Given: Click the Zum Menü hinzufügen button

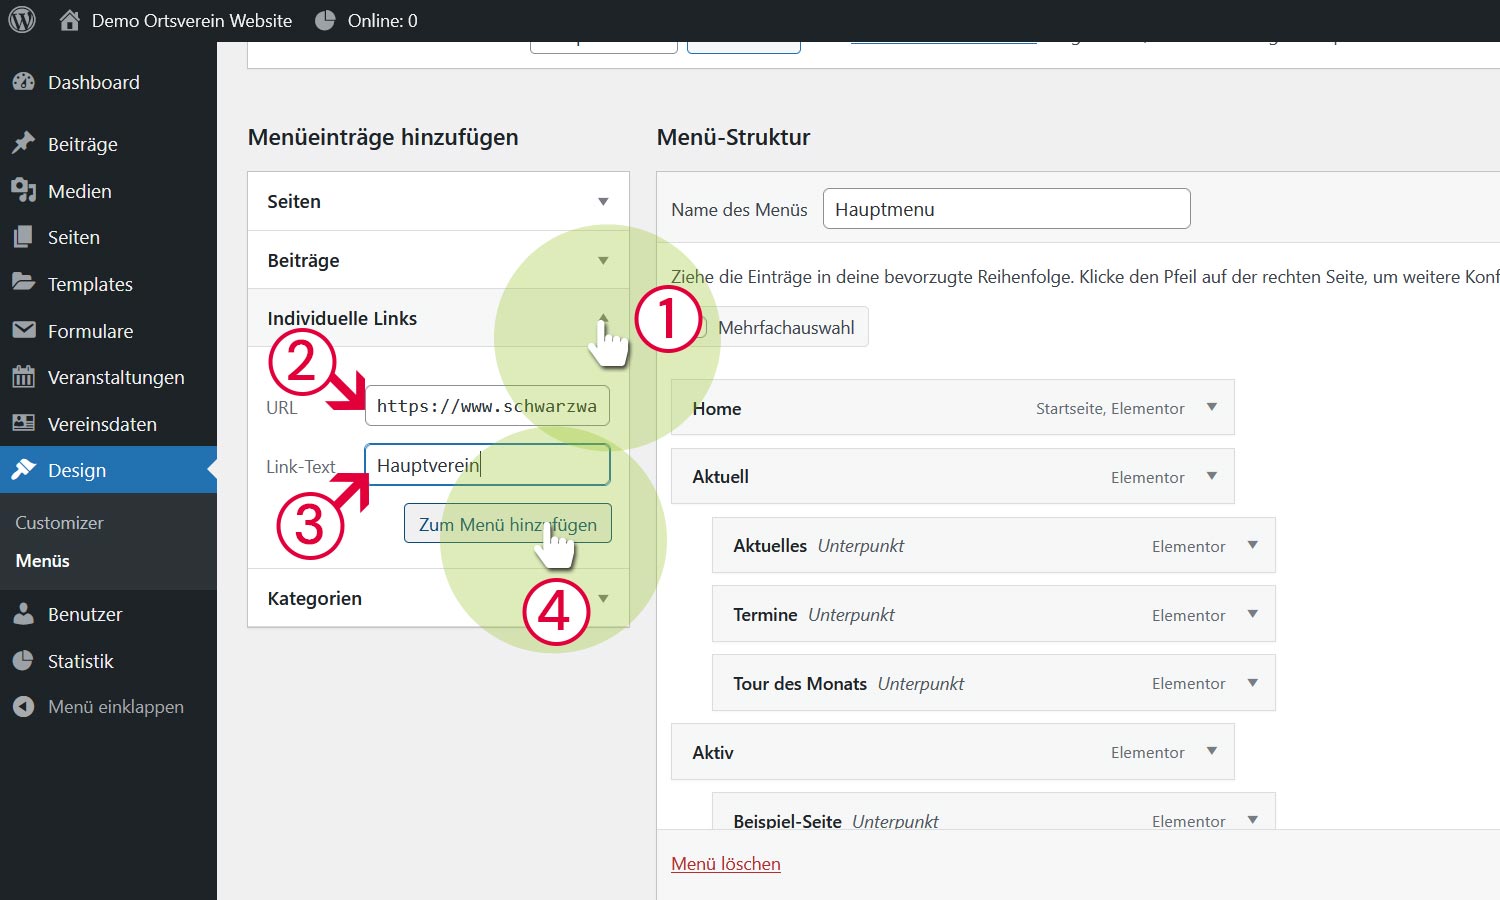Looking at the screenshot, I should [508, 523].
